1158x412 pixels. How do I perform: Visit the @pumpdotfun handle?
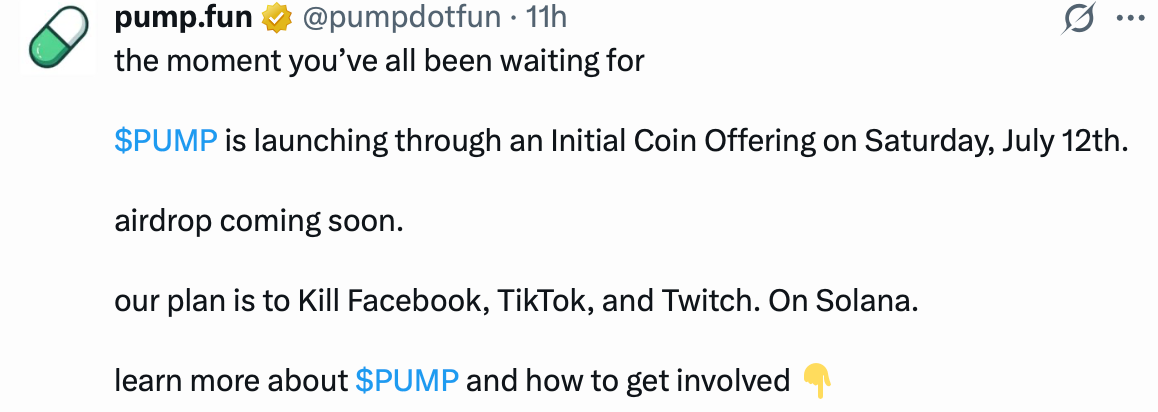402,18
